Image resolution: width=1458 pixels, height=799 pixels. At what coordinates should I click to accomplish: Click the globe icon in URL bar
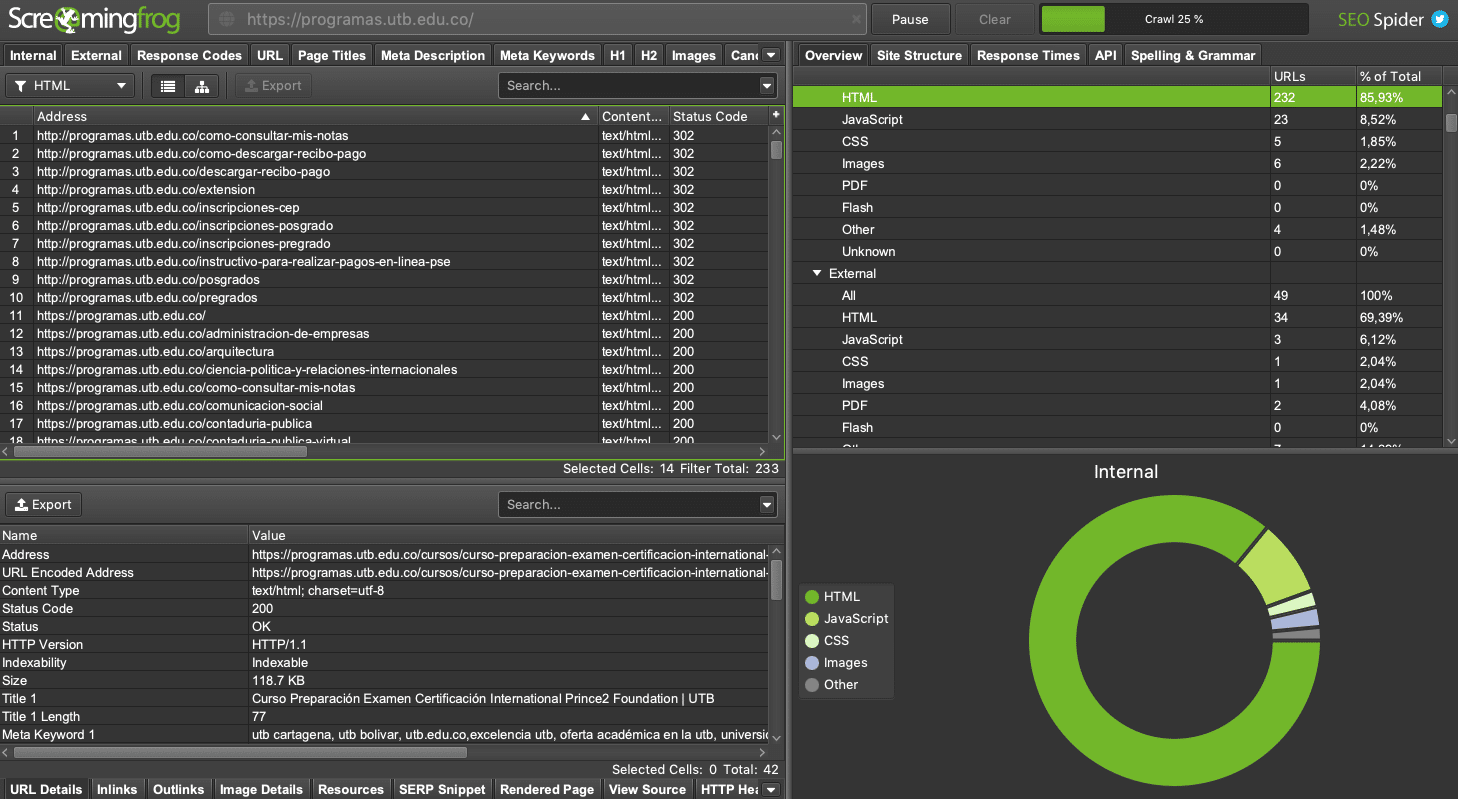click(227, 19)
